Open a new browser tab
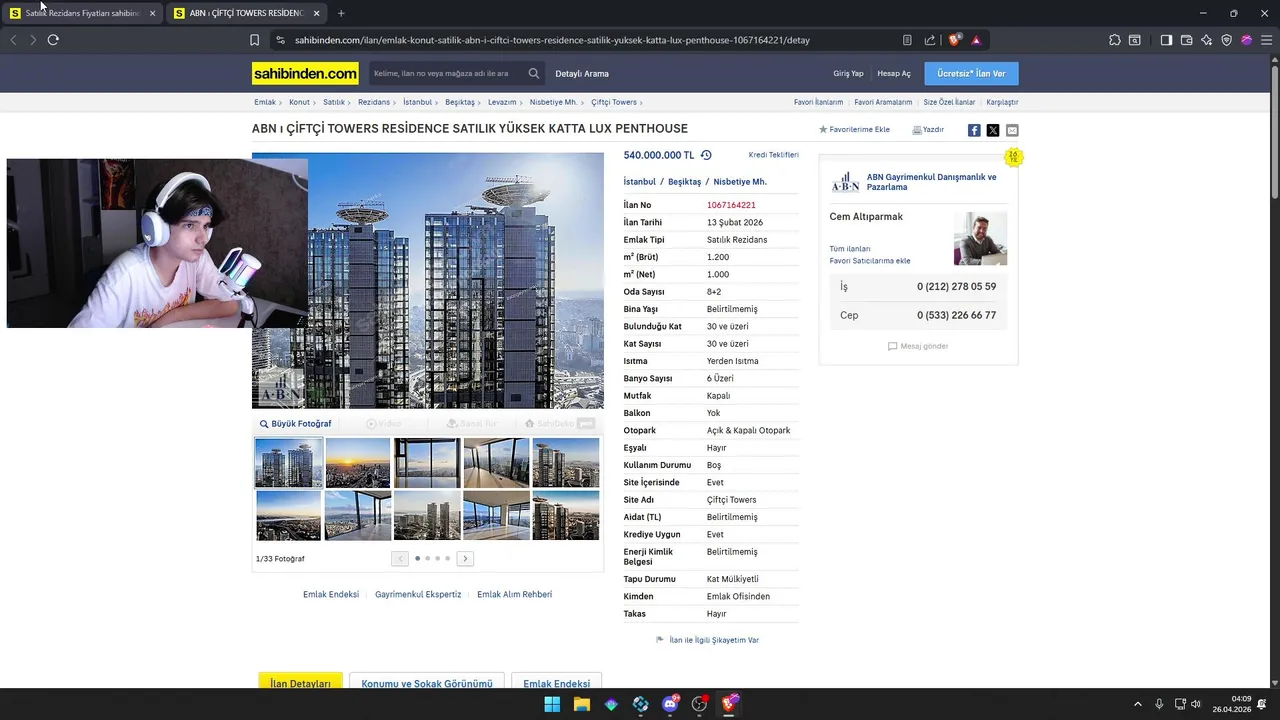 point(341,13)
